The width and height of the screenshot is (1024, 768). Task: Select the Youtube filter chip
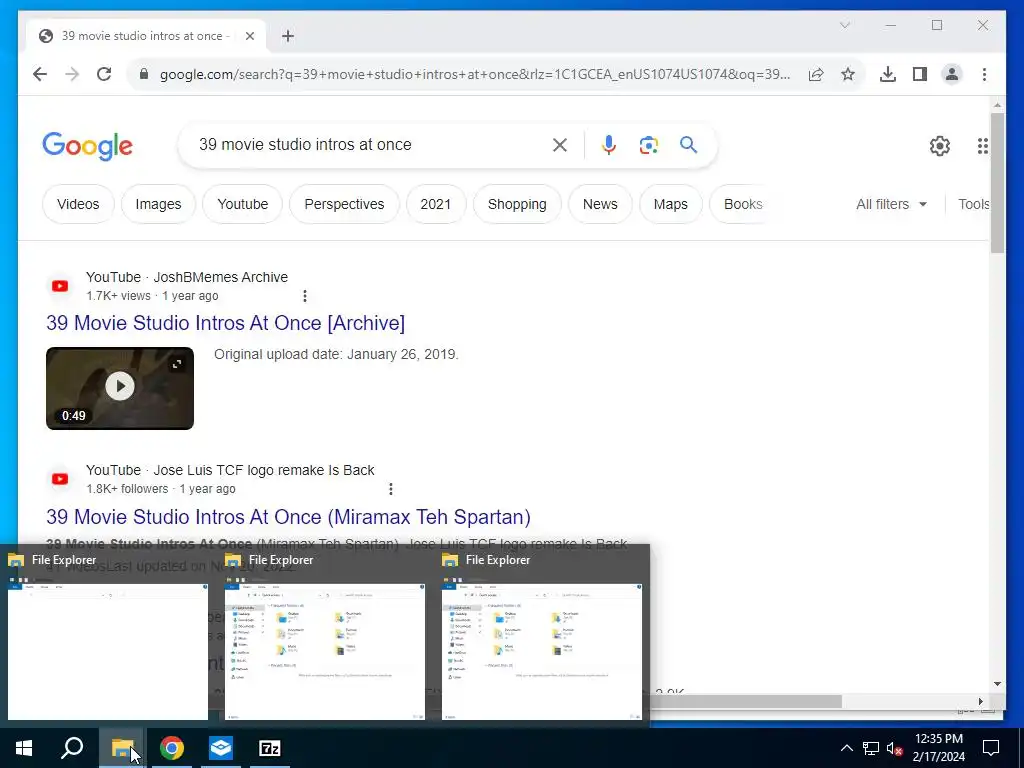click(x=242, y=204)
